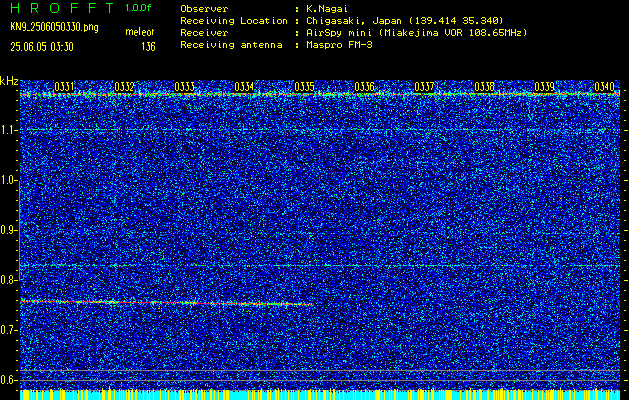629x400 pixels.
Task: Click the Receiver label
Action: click(x=204, y=33)
